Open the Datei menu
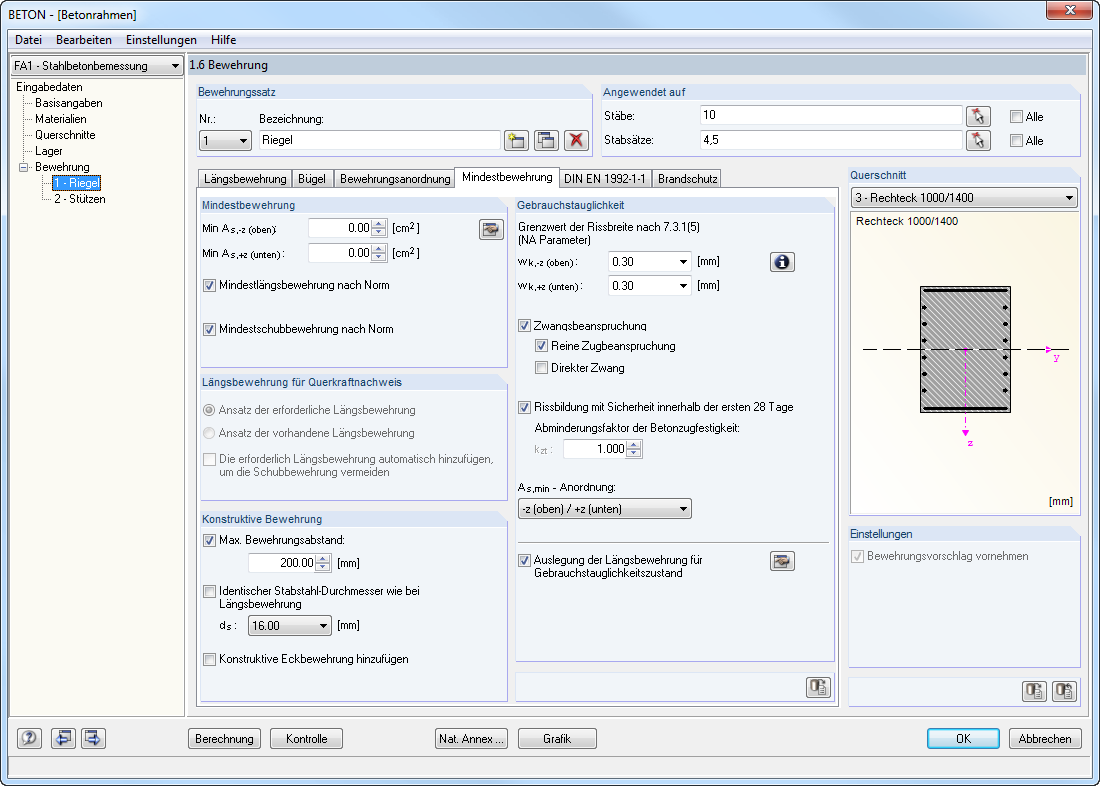 tap(29, 40)
